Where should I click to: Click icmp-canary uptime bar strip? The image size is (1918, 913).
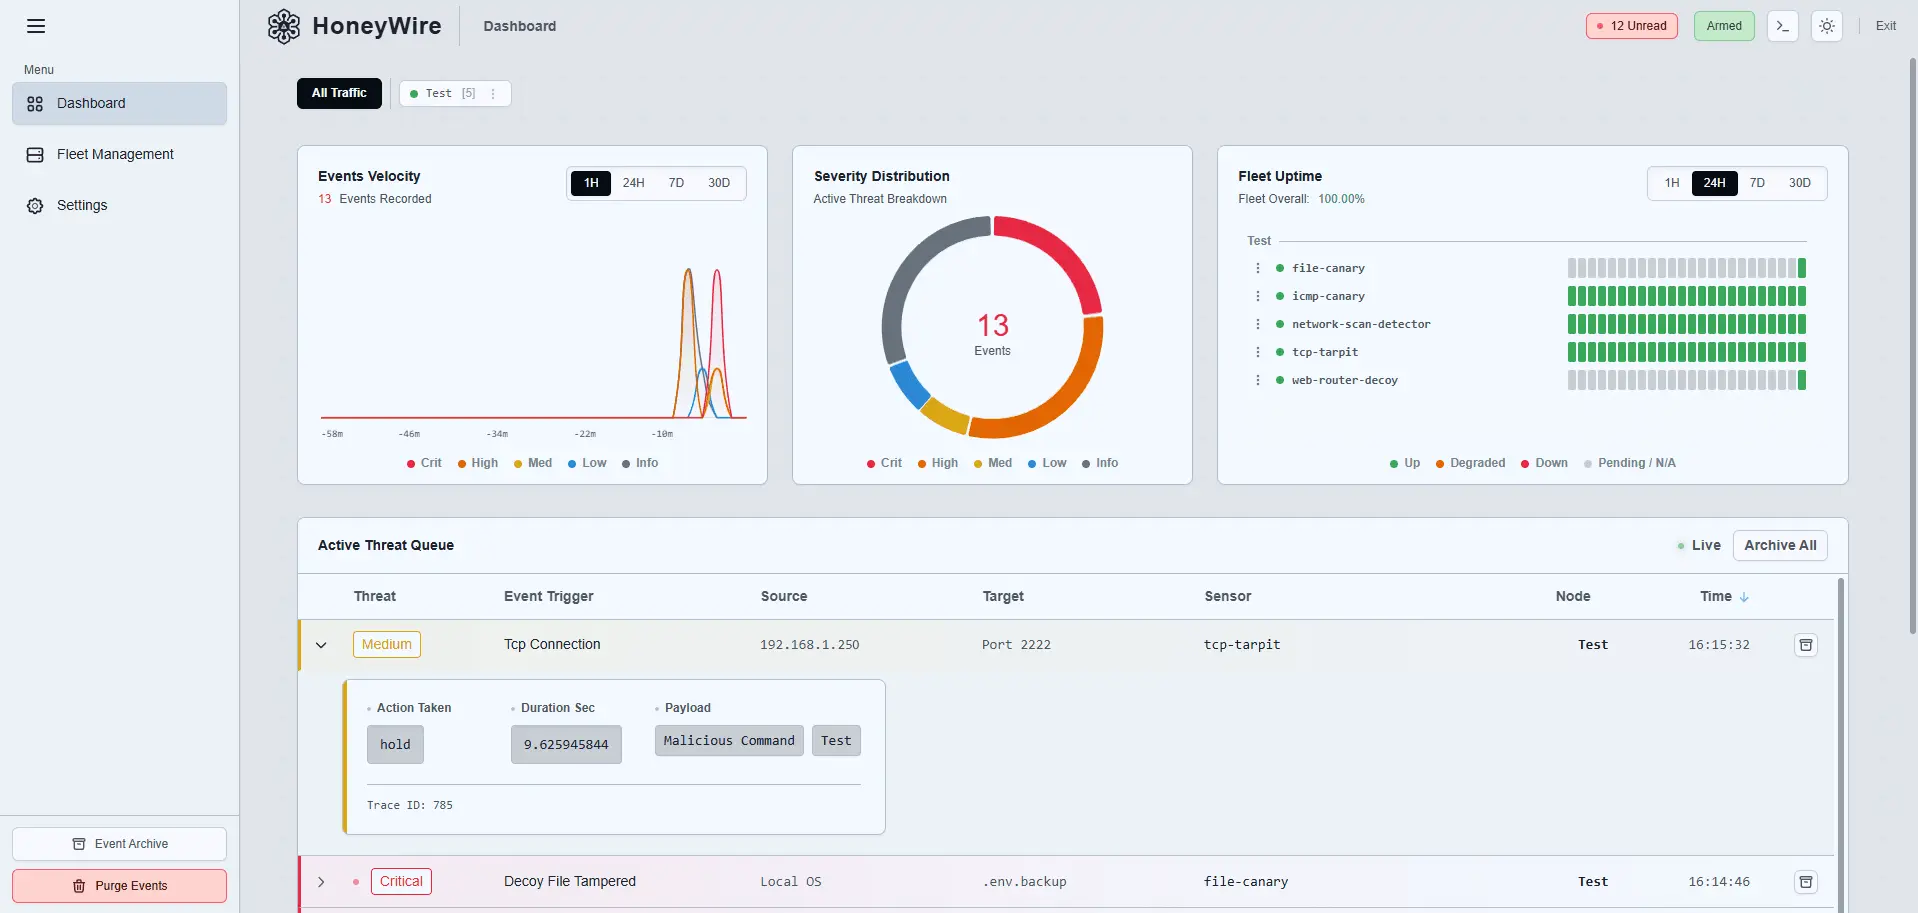coord(1687,296)
